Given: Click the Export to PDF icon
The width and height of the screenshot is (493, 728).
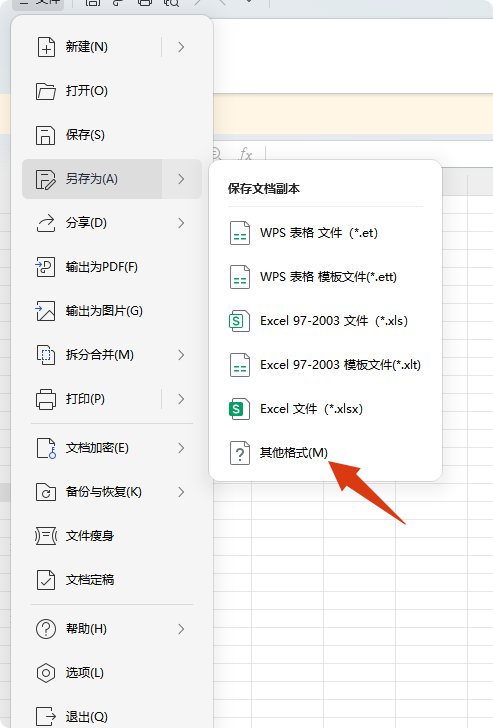Looking at the screenshot, I should tap(45, 267).
